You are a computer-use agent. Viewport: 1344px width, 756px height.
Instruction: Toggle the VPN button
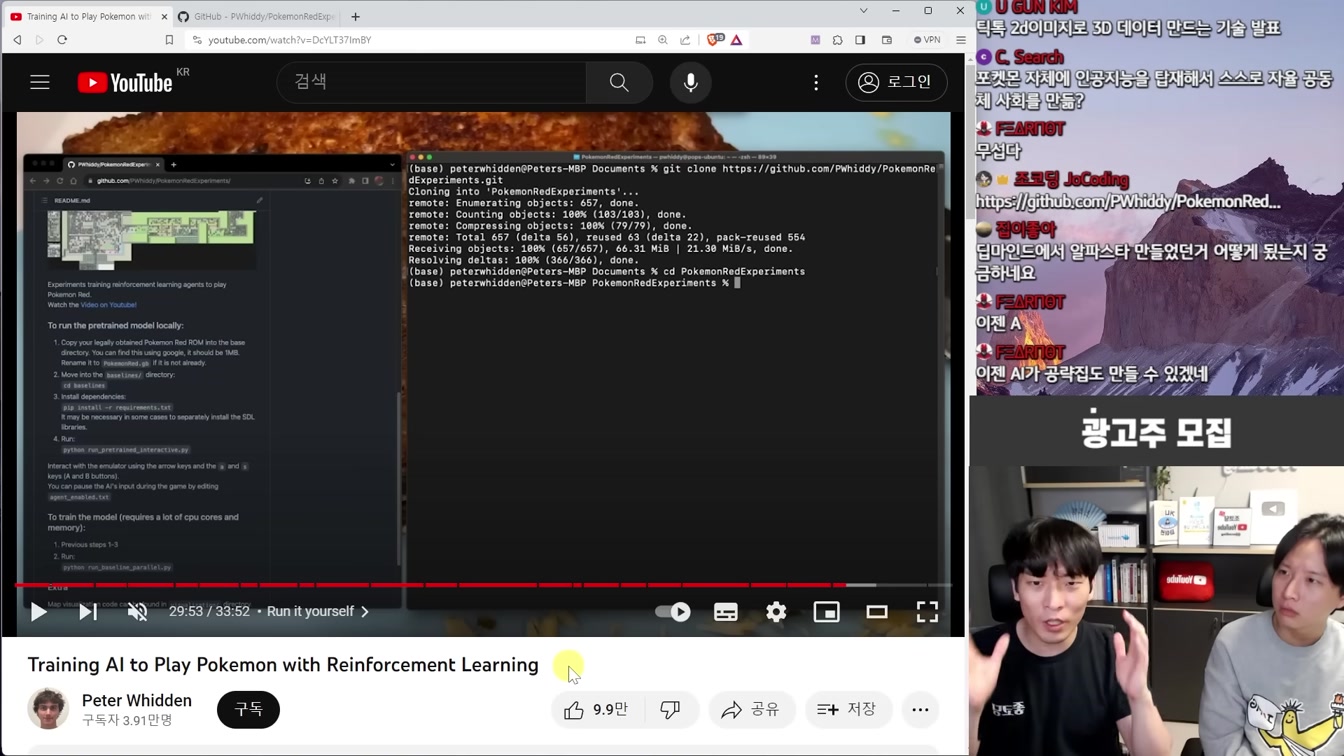point(927,40)
